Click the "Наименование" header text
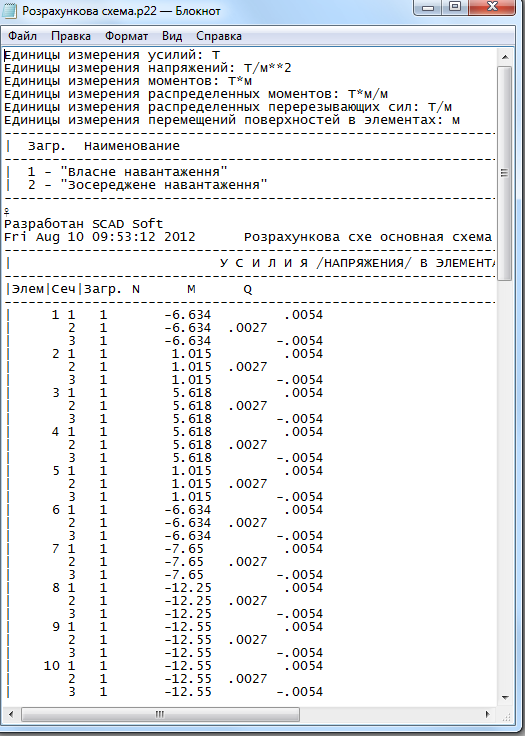 tap(131, 146)
